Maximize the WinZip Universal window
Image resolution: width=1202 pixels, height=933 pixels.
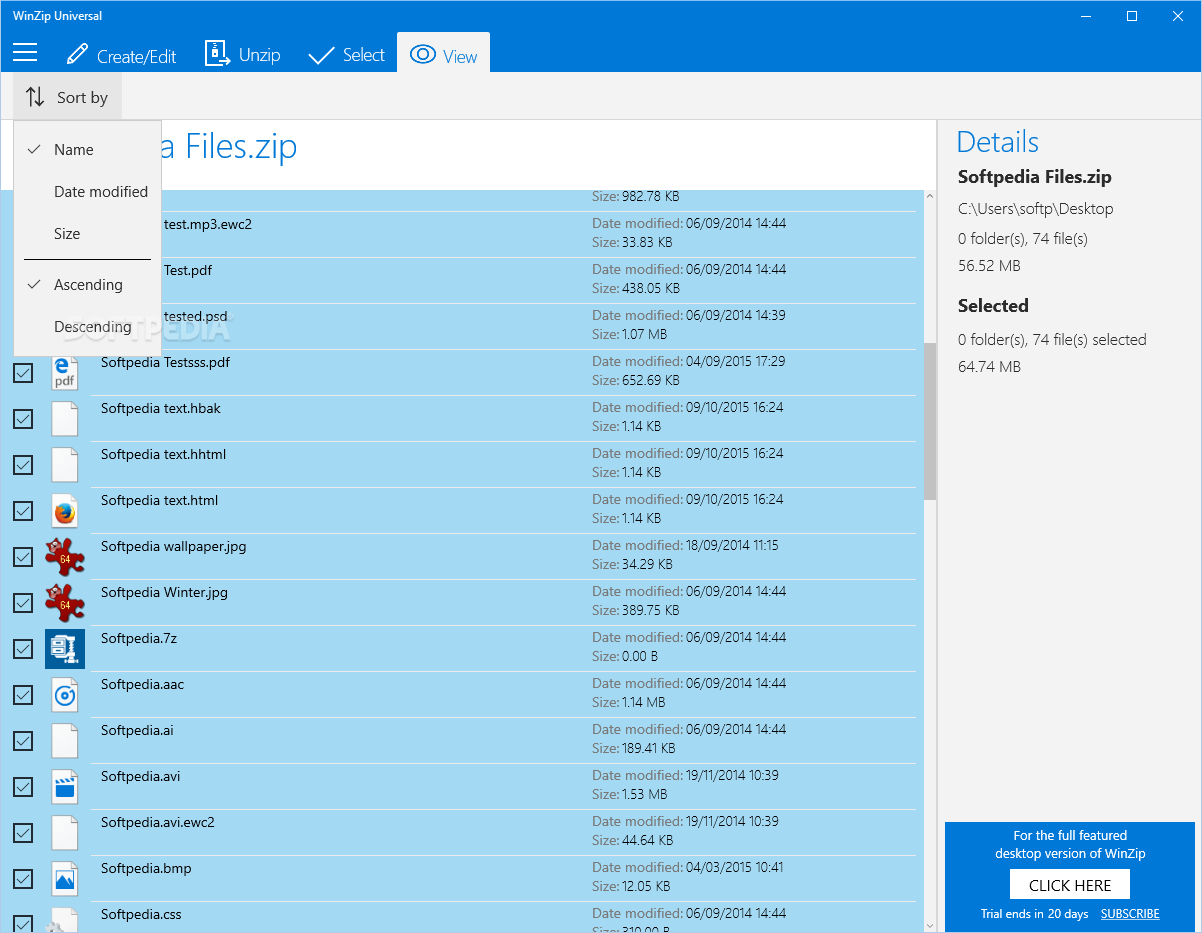pos(1132,16)
